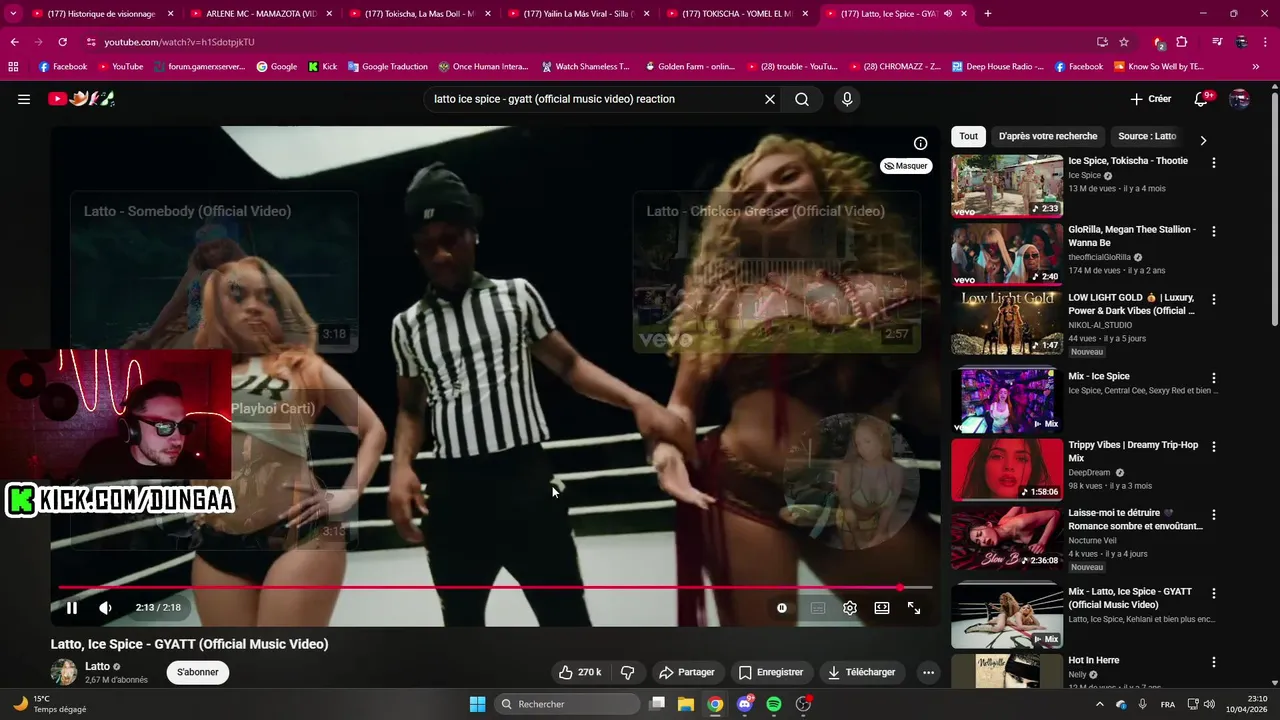Open Chrome three-dot menu
1280x720 pixels.
pyautogui.click(x=1265, y=42)
